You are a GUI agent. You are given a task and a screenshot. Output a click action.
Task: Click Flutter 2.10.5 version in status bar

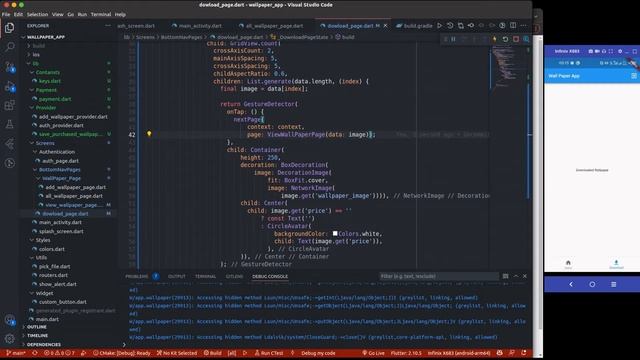pos(406,353)
